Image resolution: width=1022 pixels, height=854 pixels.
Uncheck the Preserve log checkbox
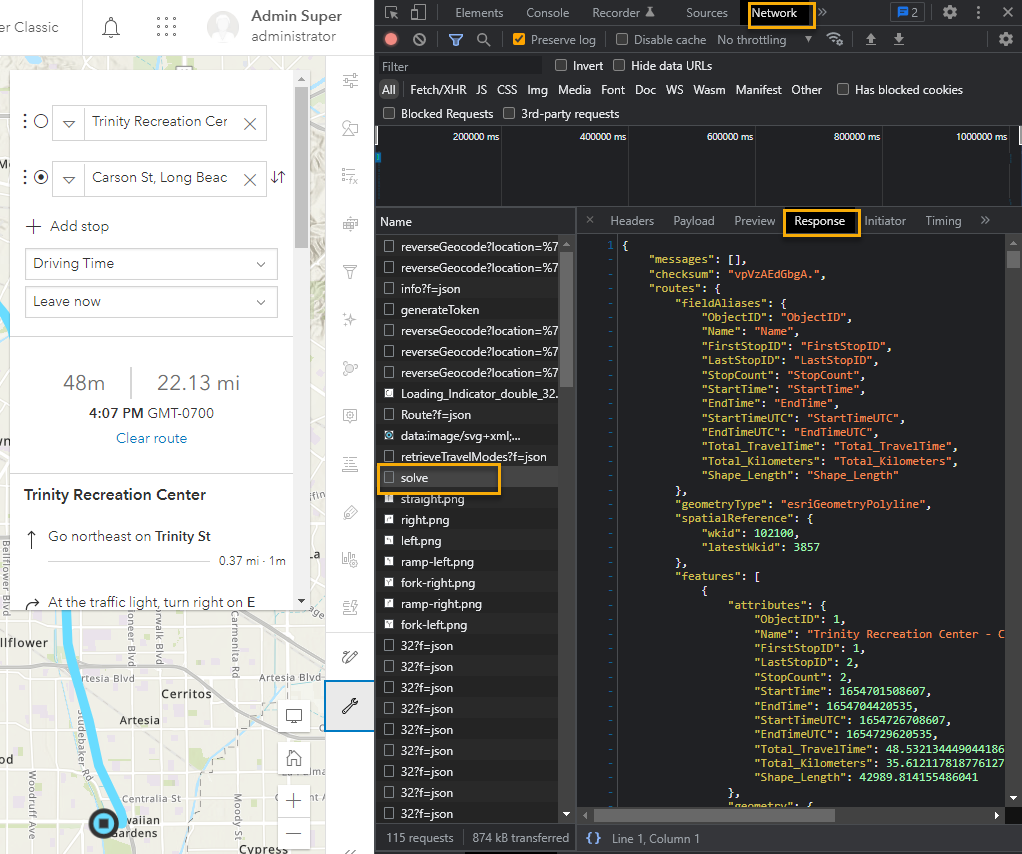519,40
